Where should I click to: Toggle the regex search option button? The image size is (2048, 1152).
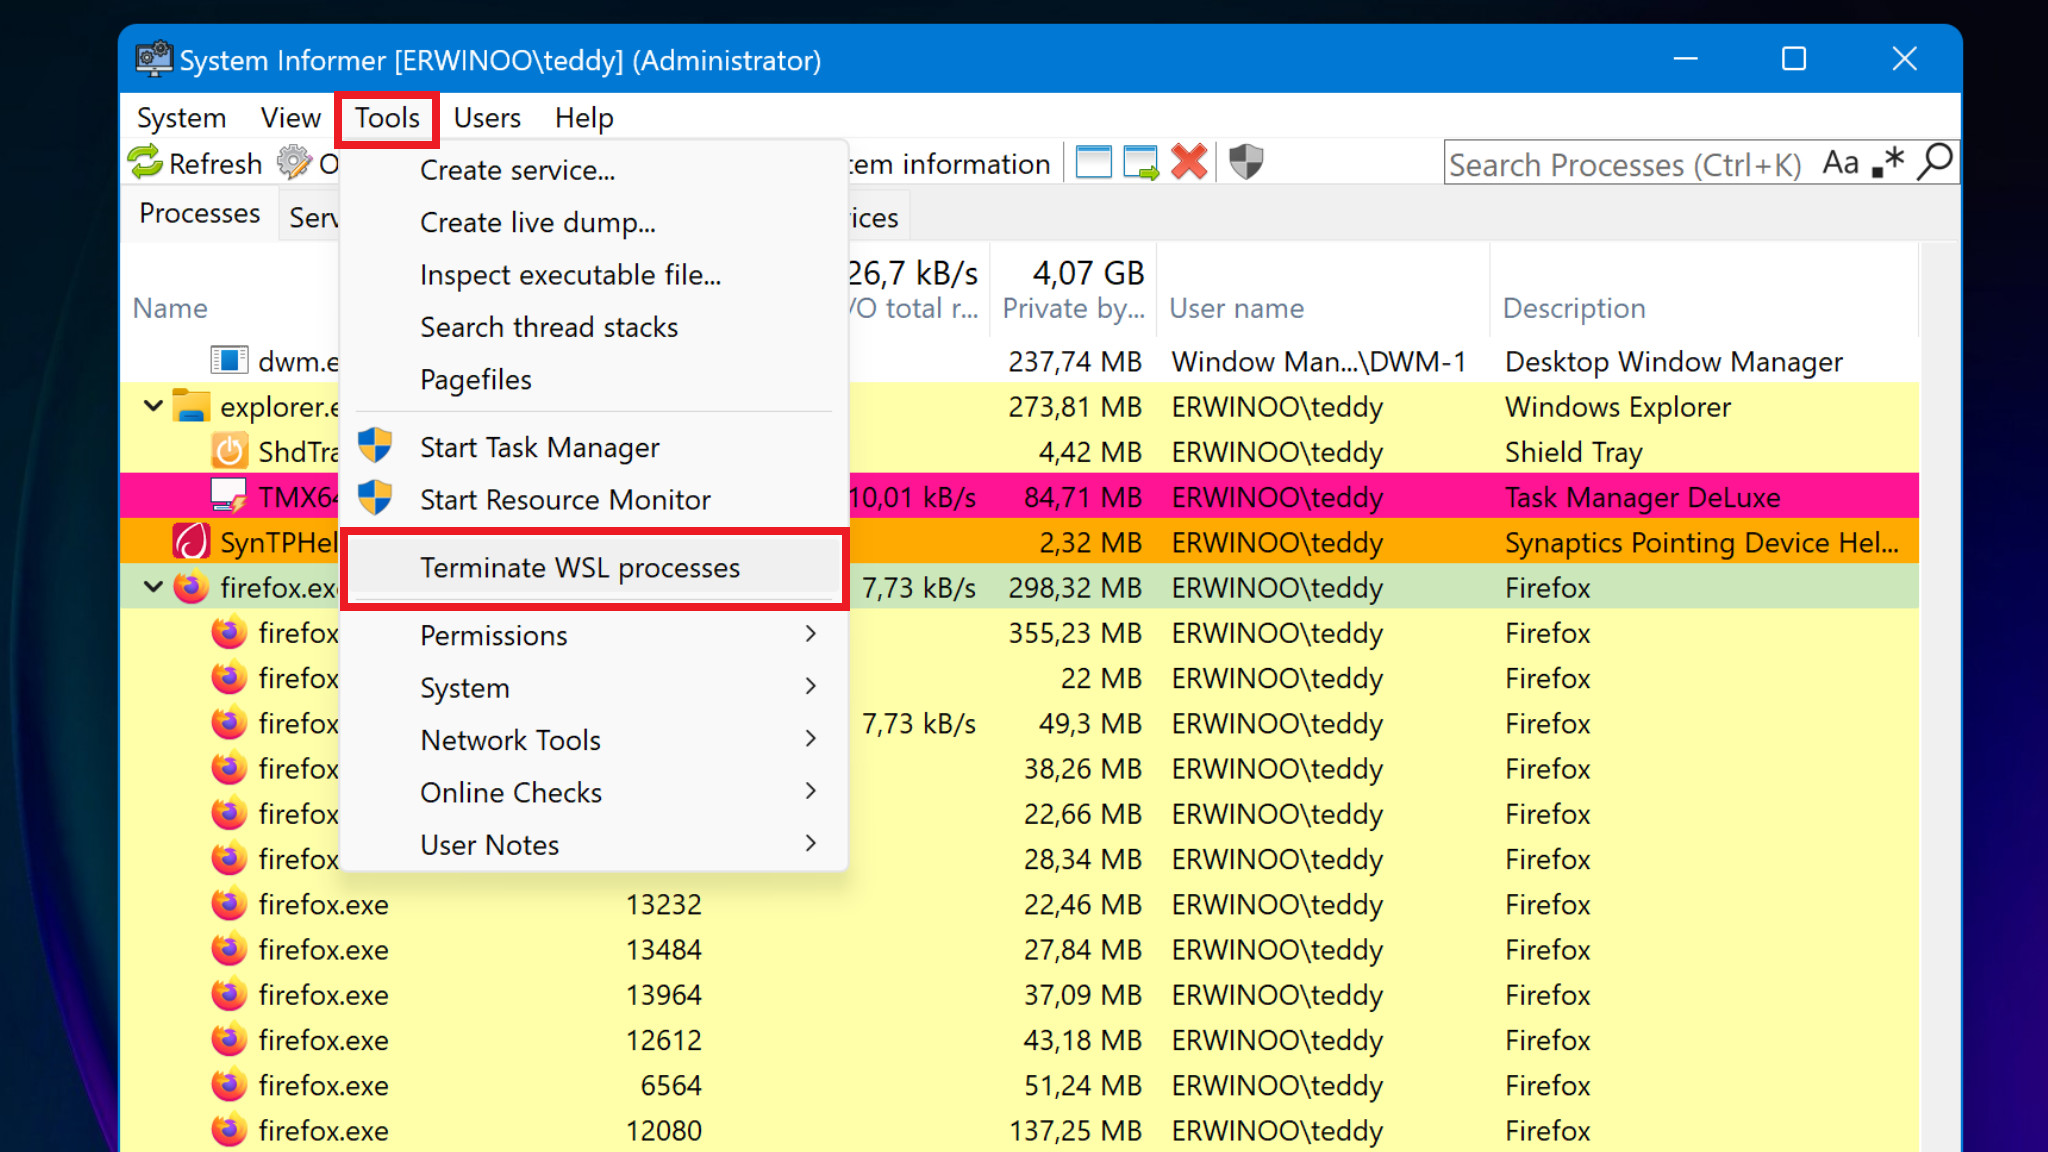point(1888,162)
